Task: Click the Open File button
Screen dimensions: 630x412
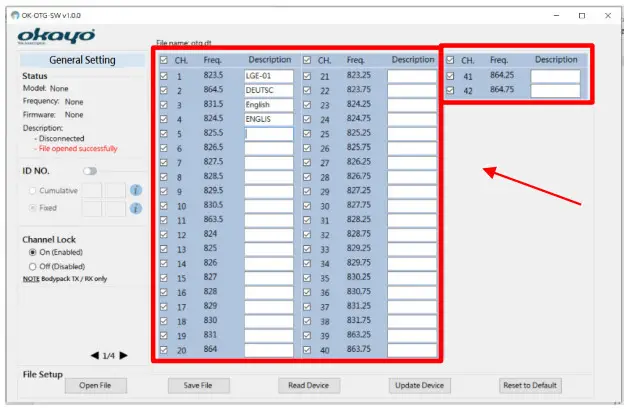Action: pos(96,385)
